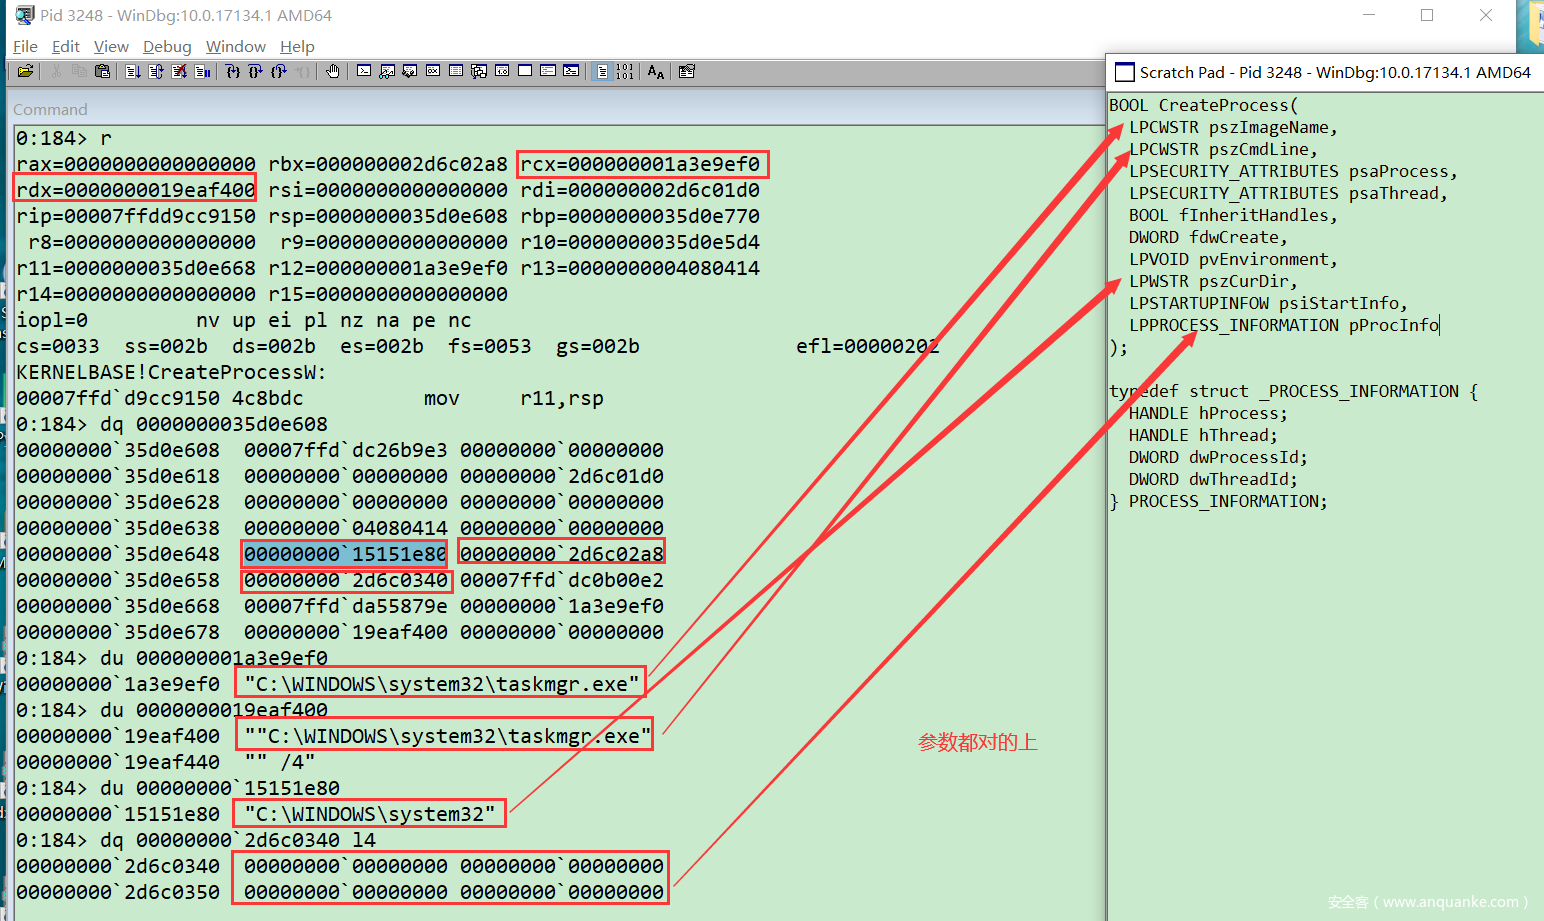1544x921 pixels.
Task: Click the Step Over toolbar icon
Action: coord(255,71)
